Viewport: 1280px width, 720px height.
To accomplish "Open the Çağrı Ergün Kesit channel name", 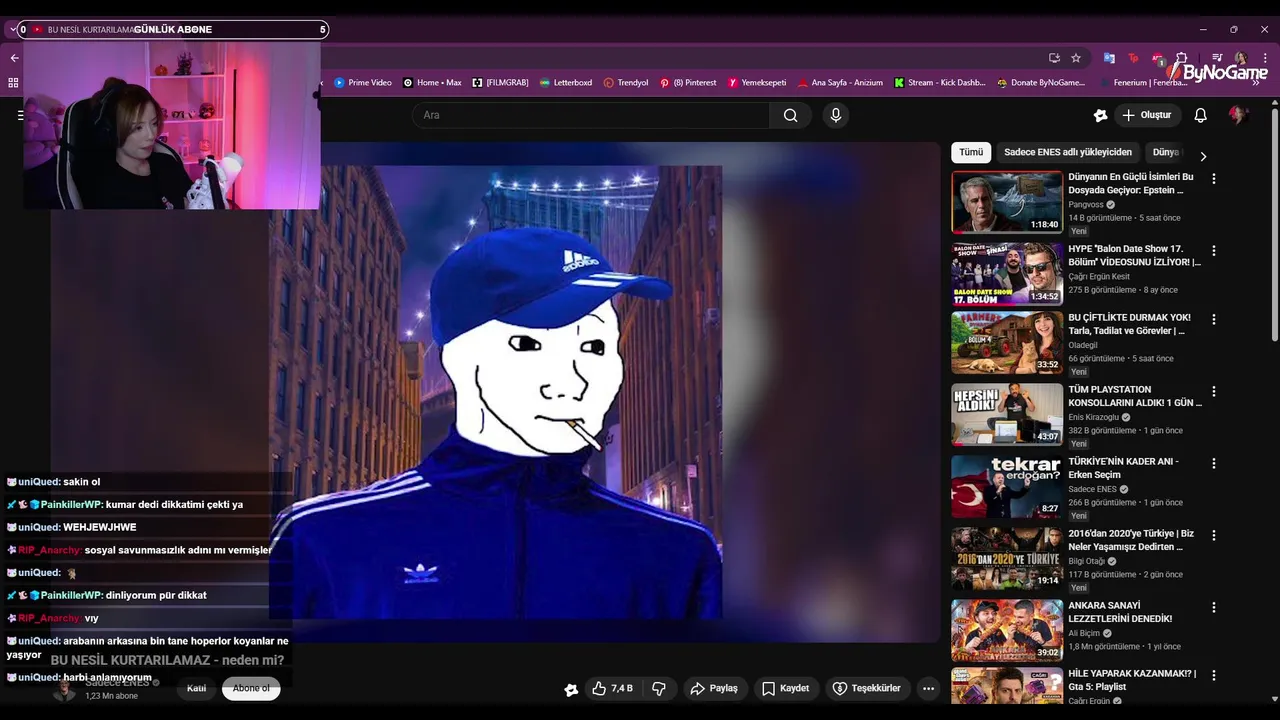I will click(x=1098, y=277).
